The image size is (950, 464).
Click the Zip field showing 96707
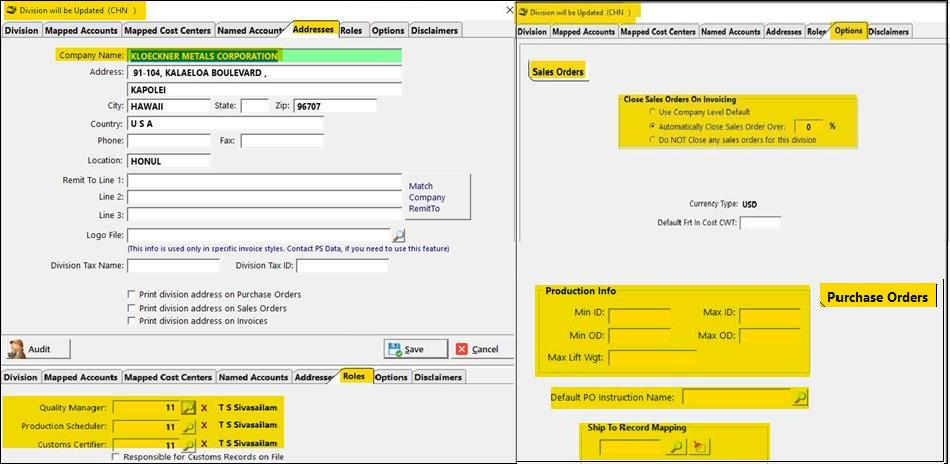(x=334, y=106)
